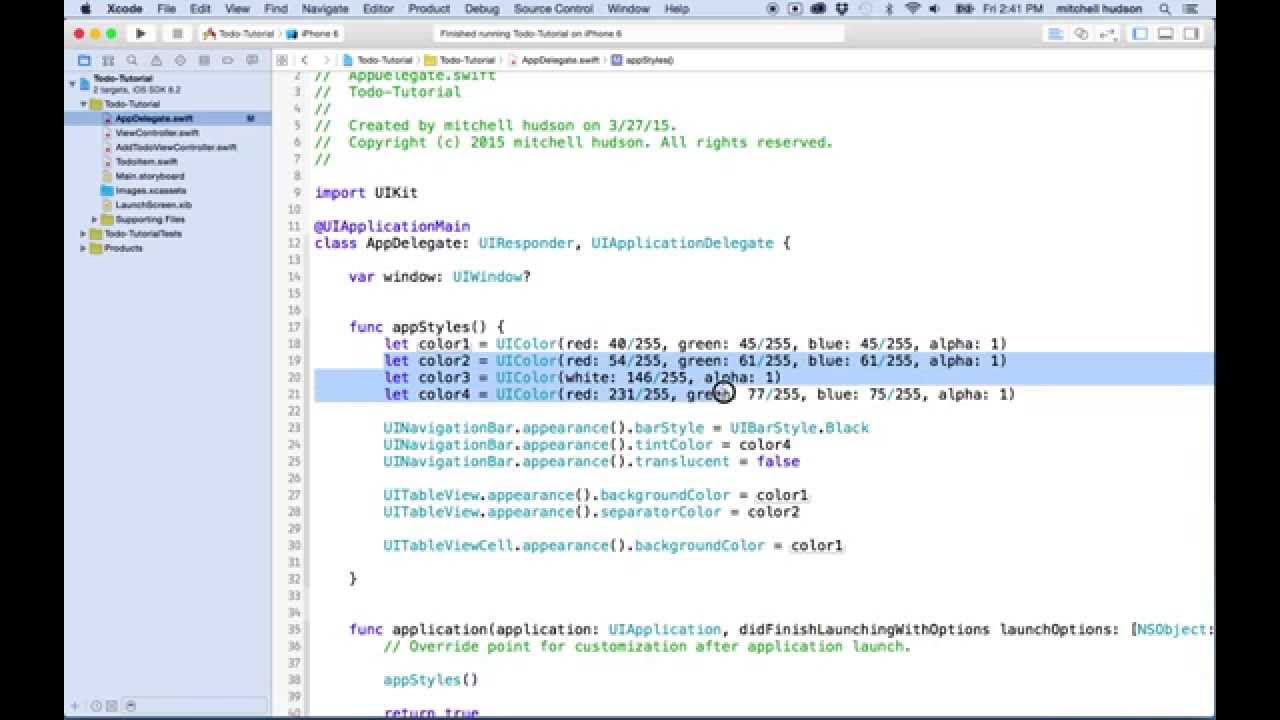The width and height of the screenshot is (1280, 720).
Task: Collapse the Todo-Tutorial project root
Action: 72,83
